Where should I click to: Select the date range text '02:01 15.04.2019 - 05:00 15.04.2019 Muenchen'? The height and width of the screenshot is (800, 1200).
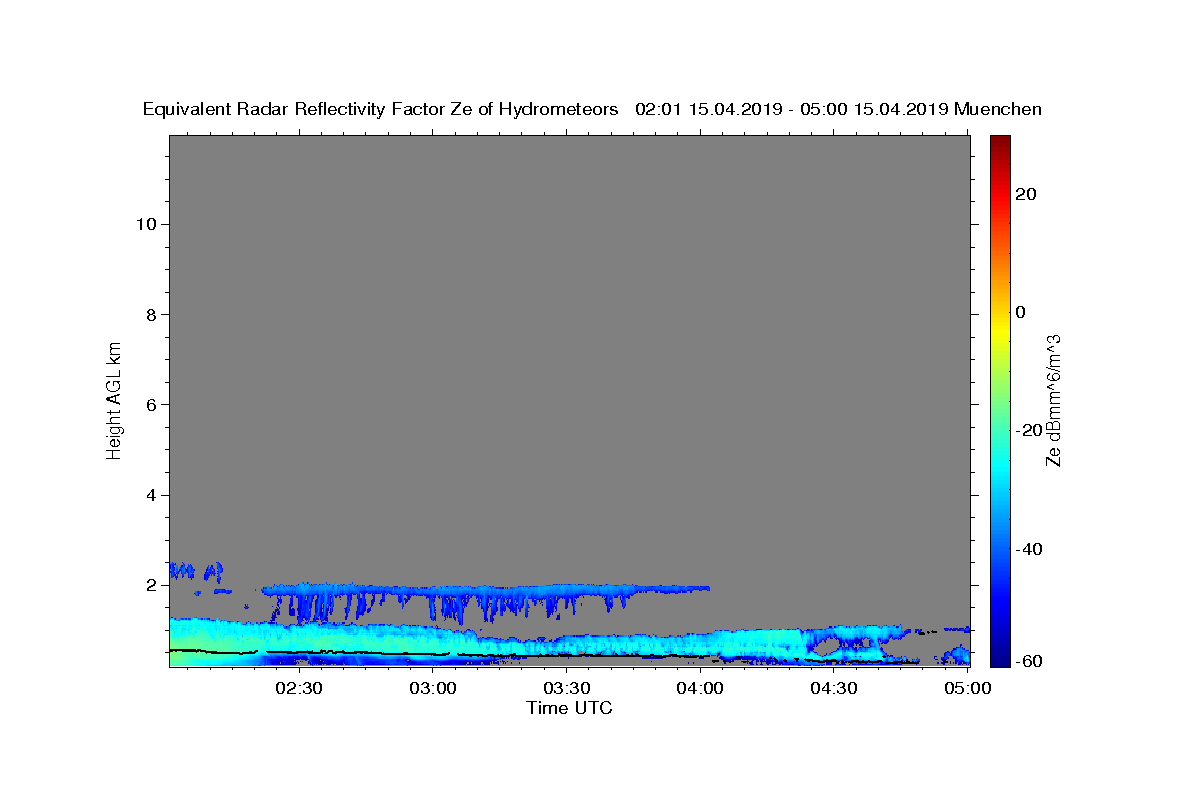tap(839, 109)
